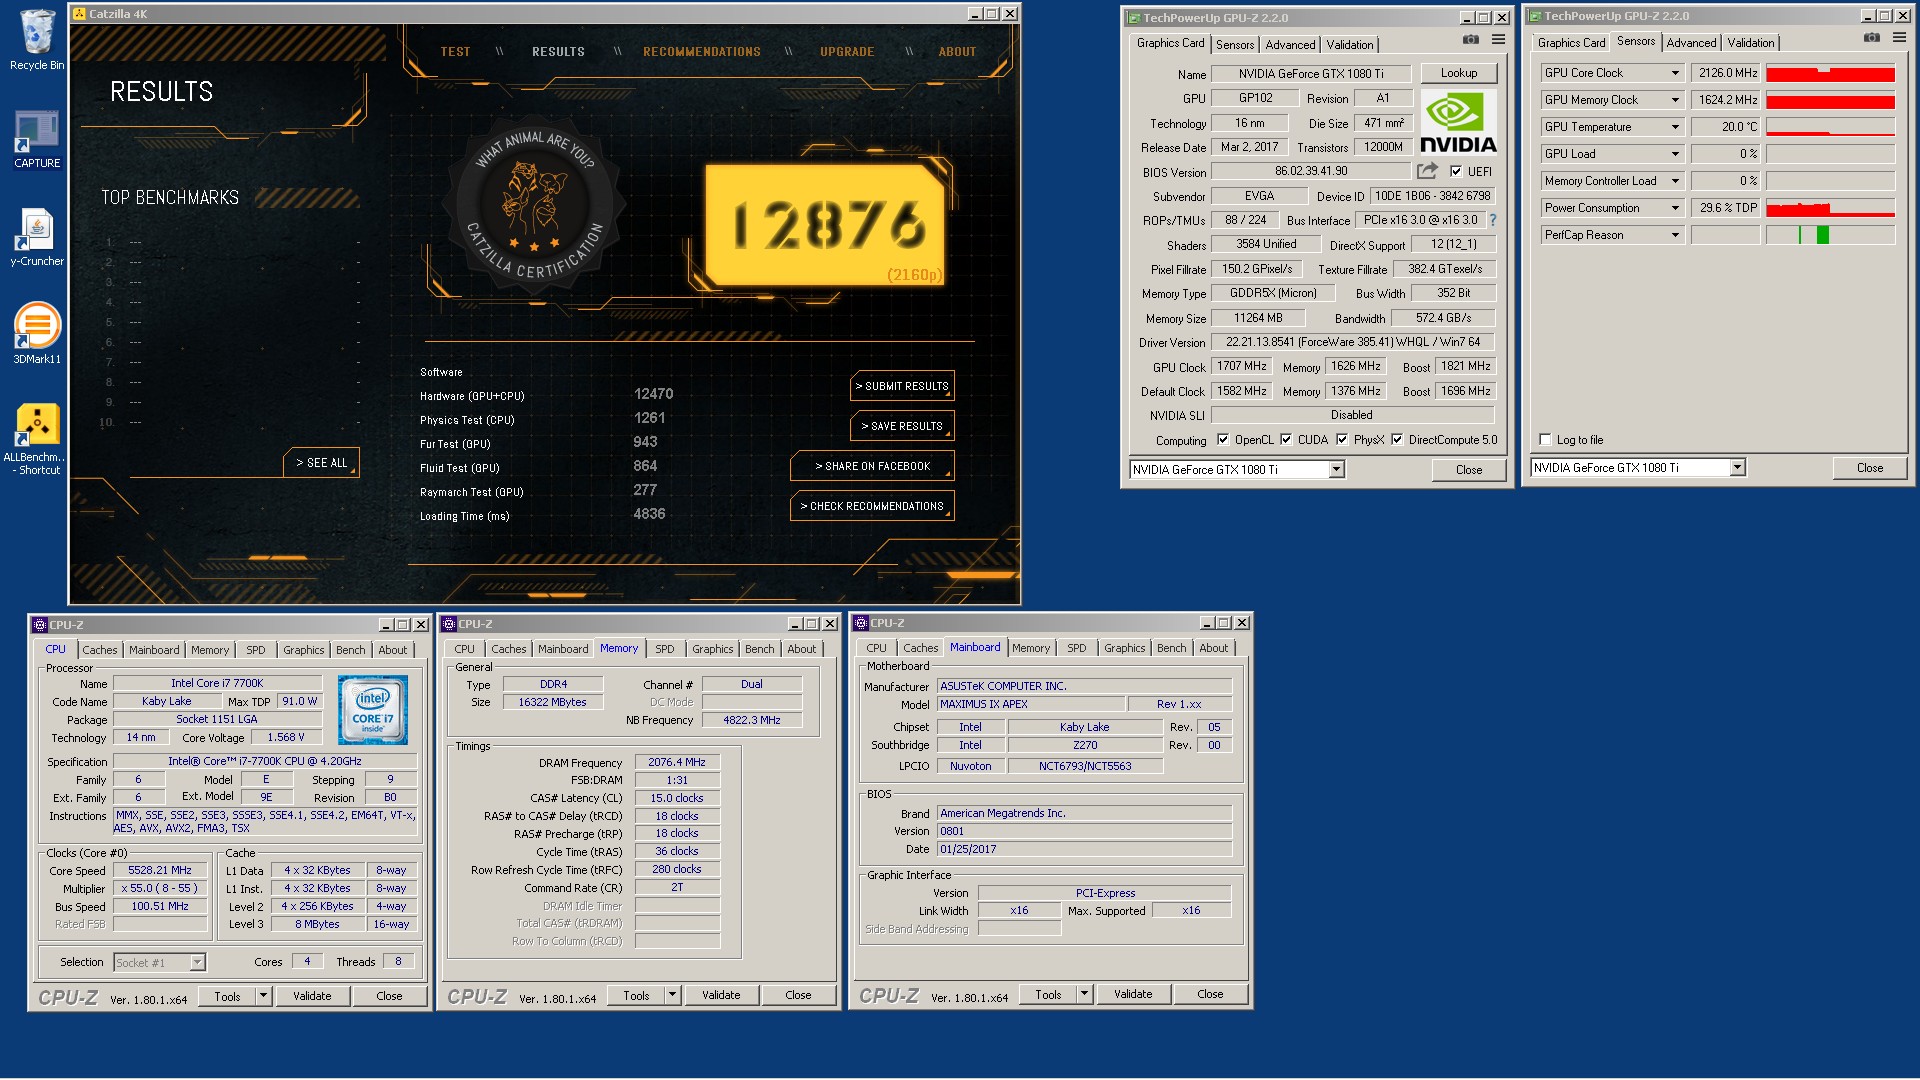Screen dimensions: 1920x1080
Task: Click SHARE ON FACEBOOK button
Action: click(872, 466)
